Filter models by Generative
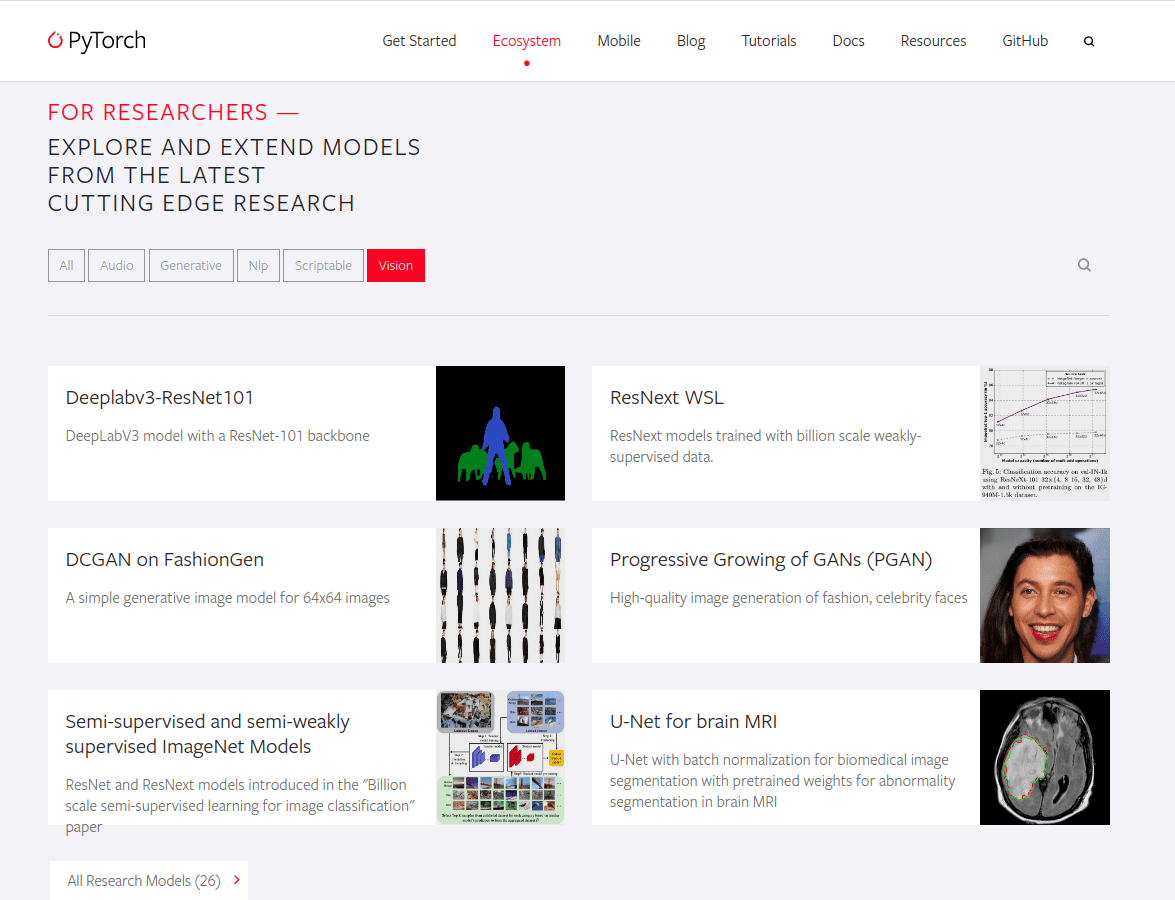1175x900 pixels. click(x=191, y=265)
